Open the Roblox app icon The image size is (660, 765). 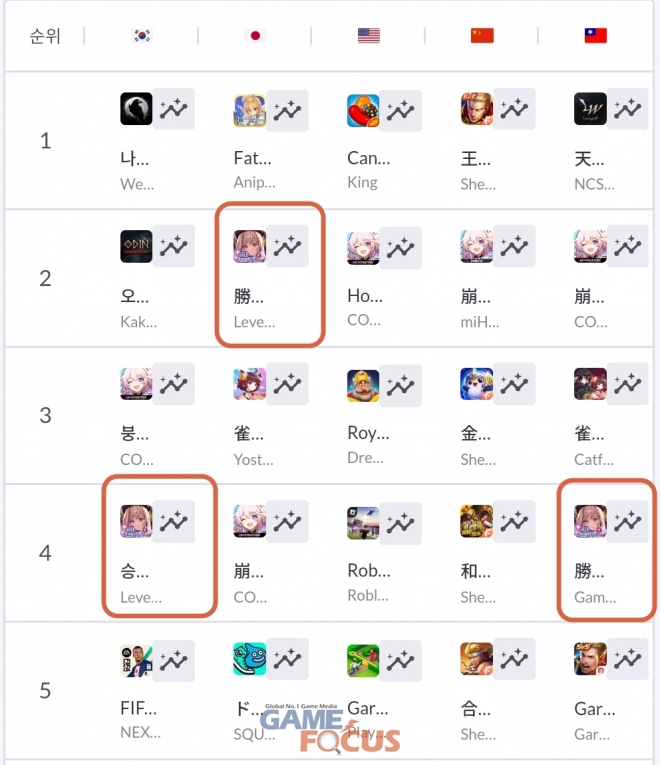(363, 523)
